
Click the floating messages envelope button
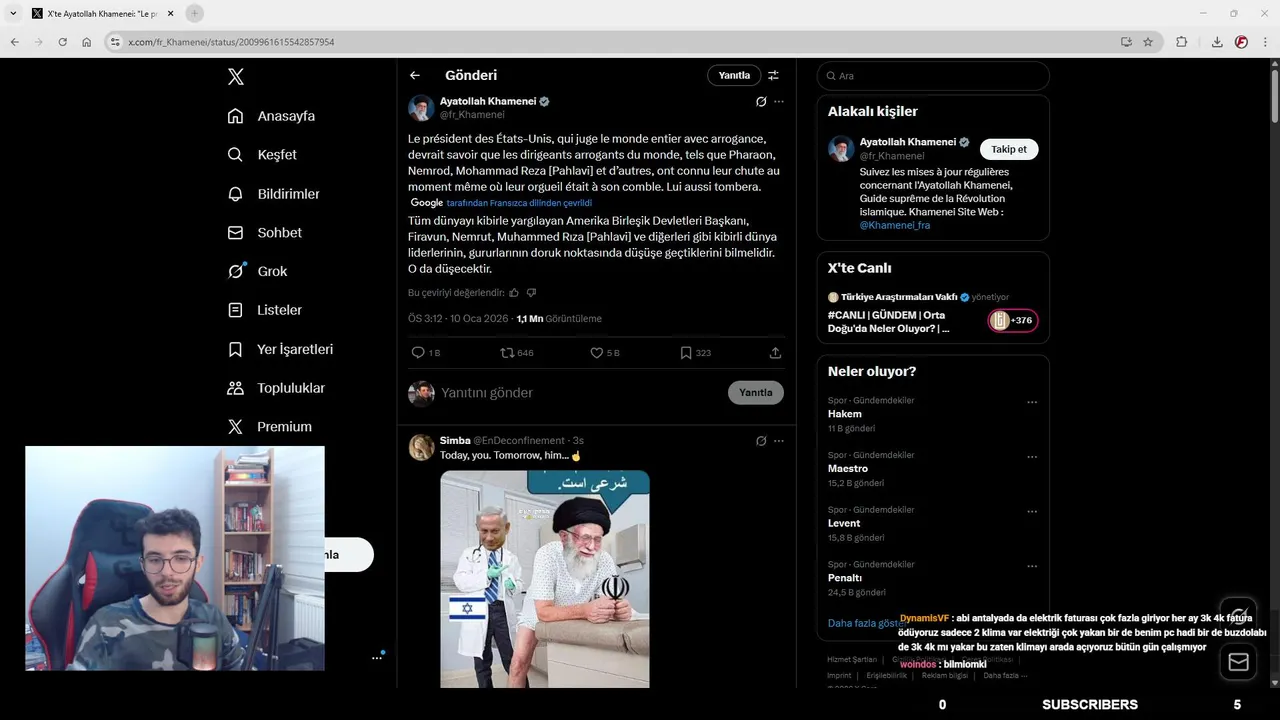(x=1238, y=662)
